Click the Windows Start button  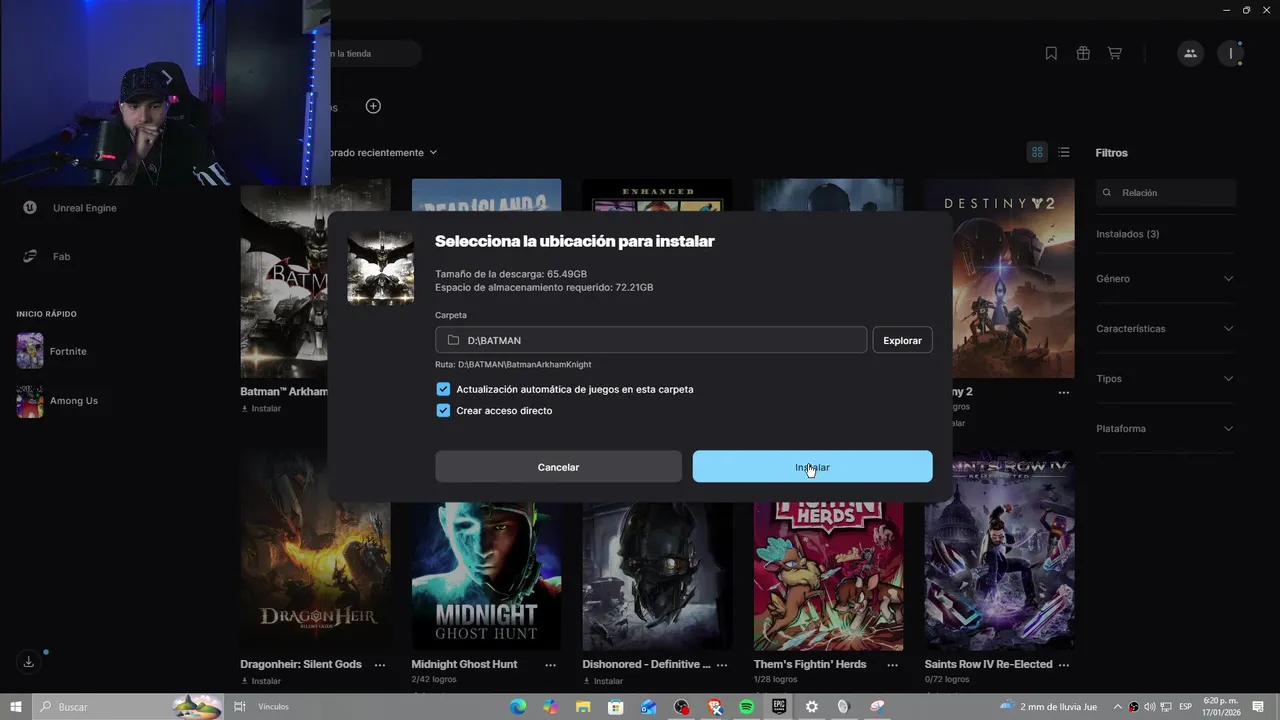[16, 707]
